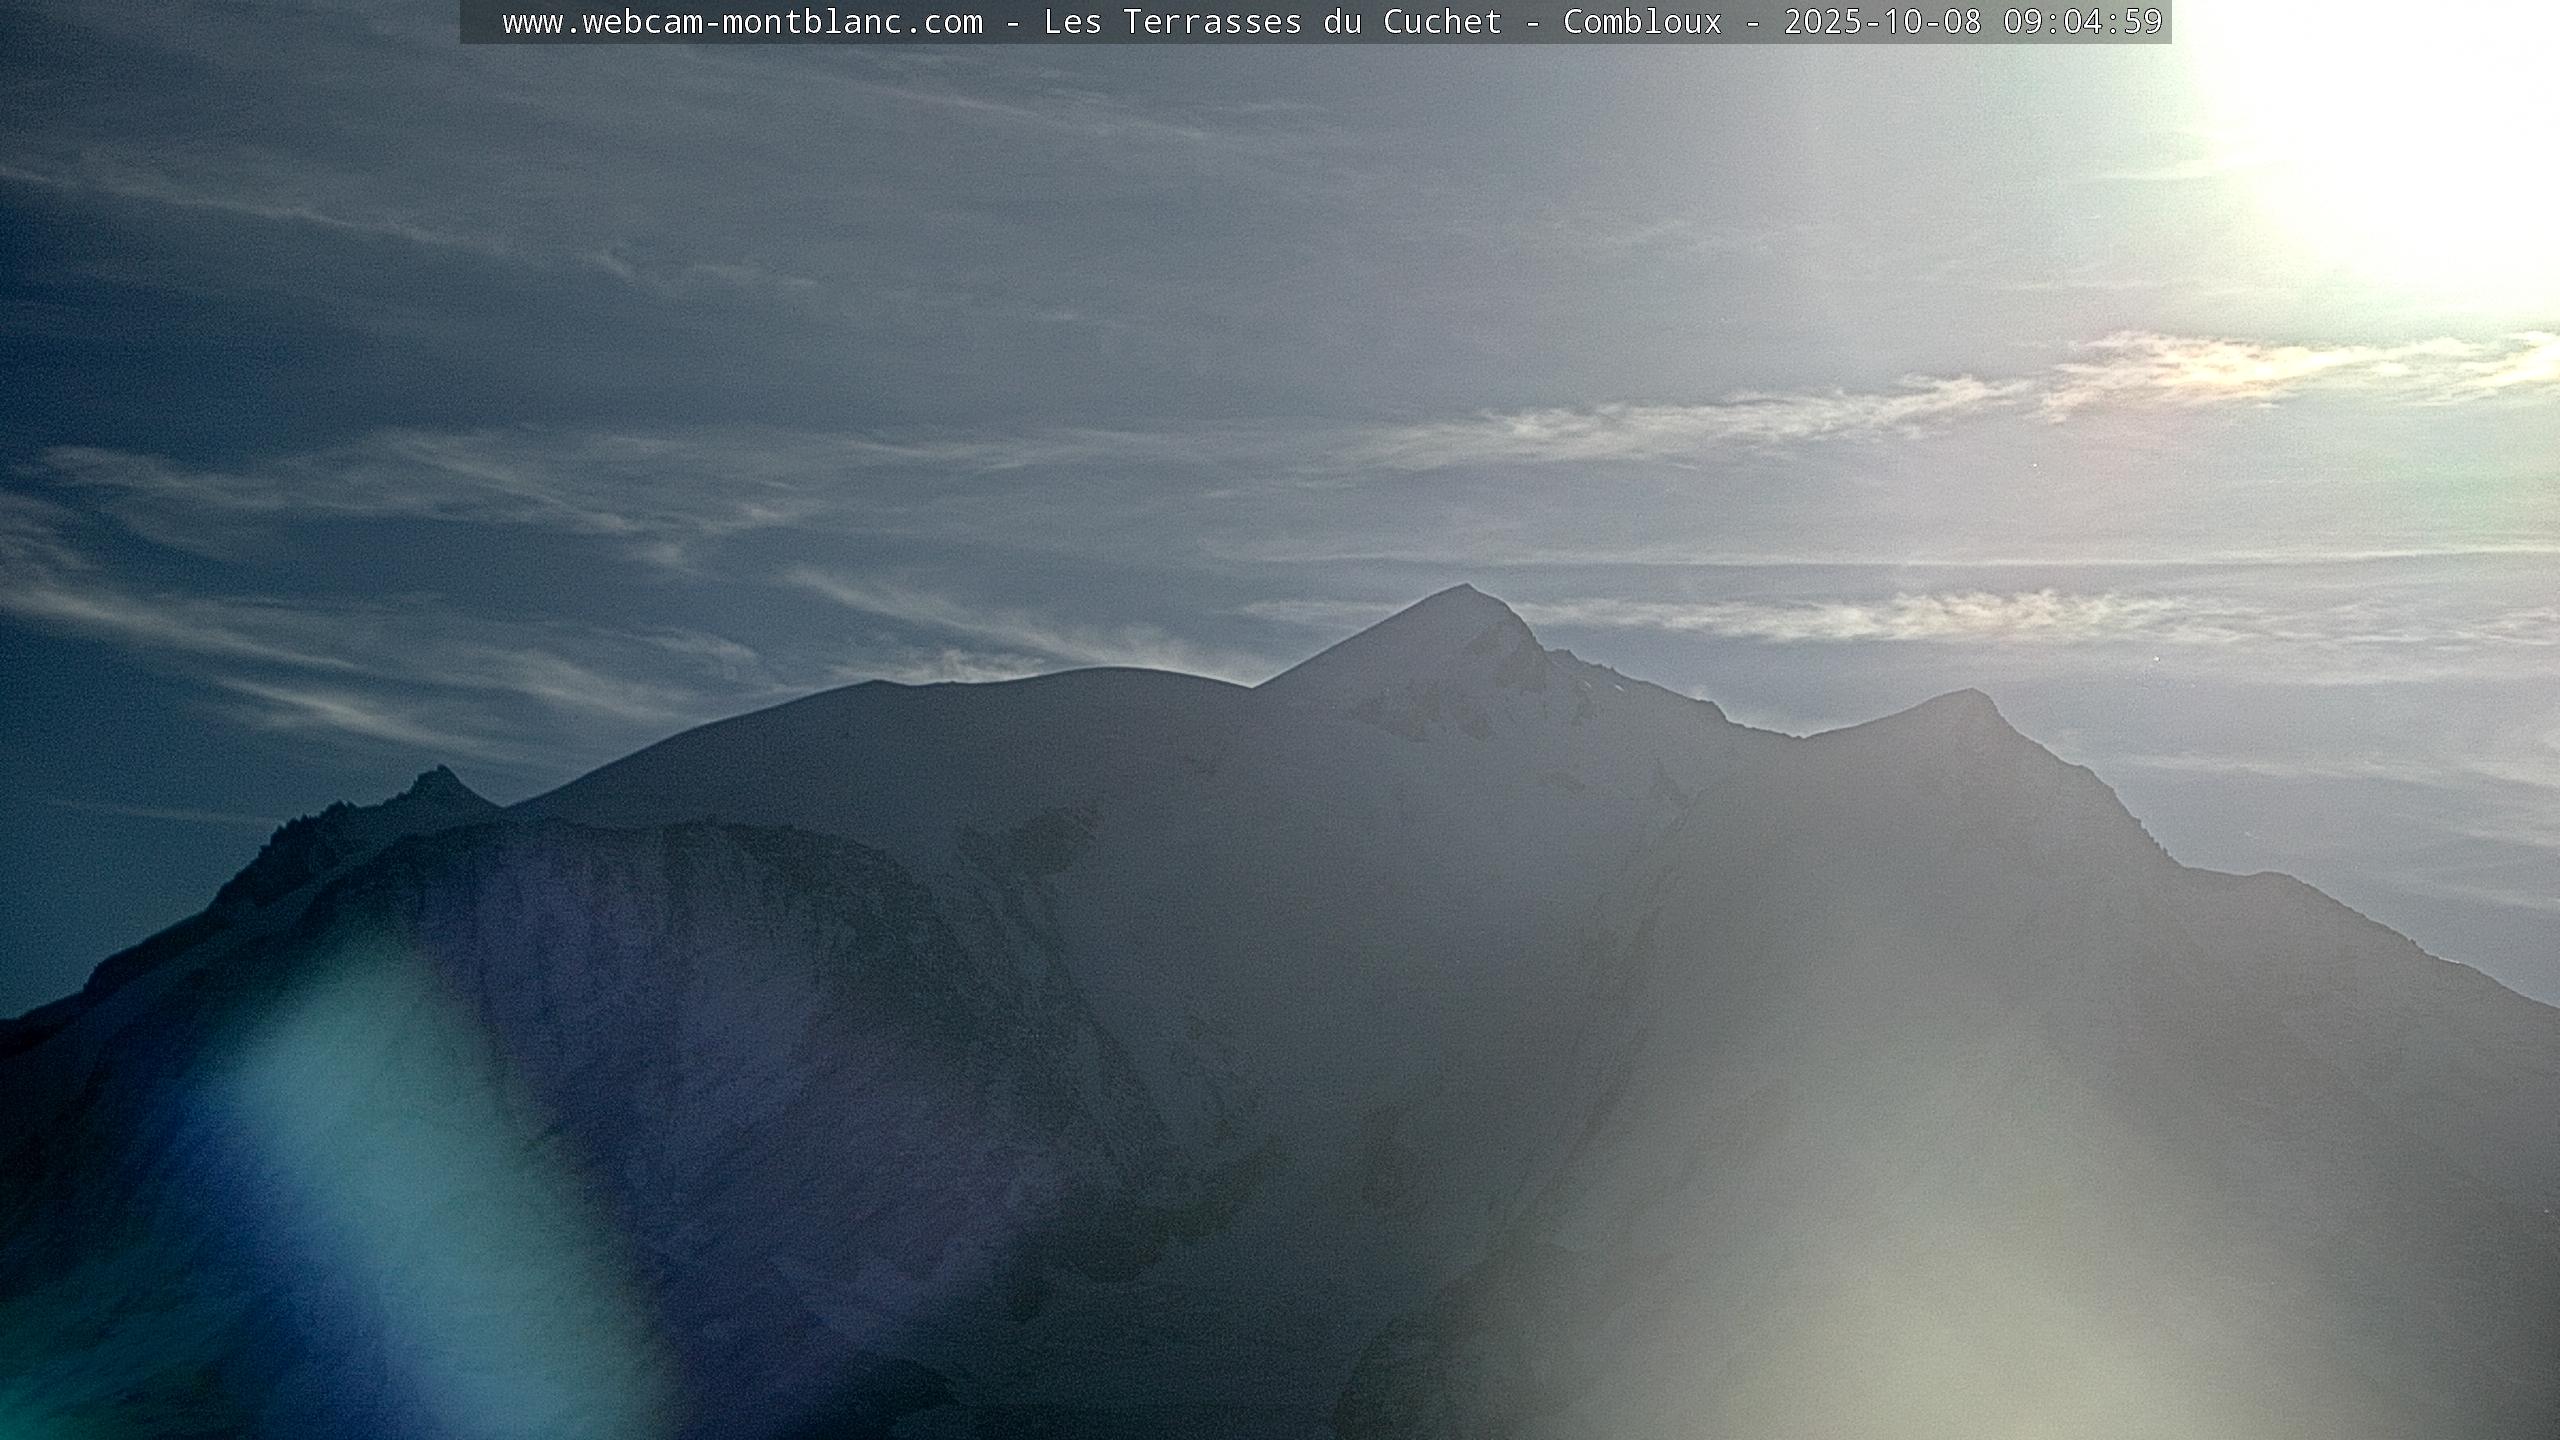Click the Combloux location text
This screenshot has width=2560, height=1440.
(1642, 22)
